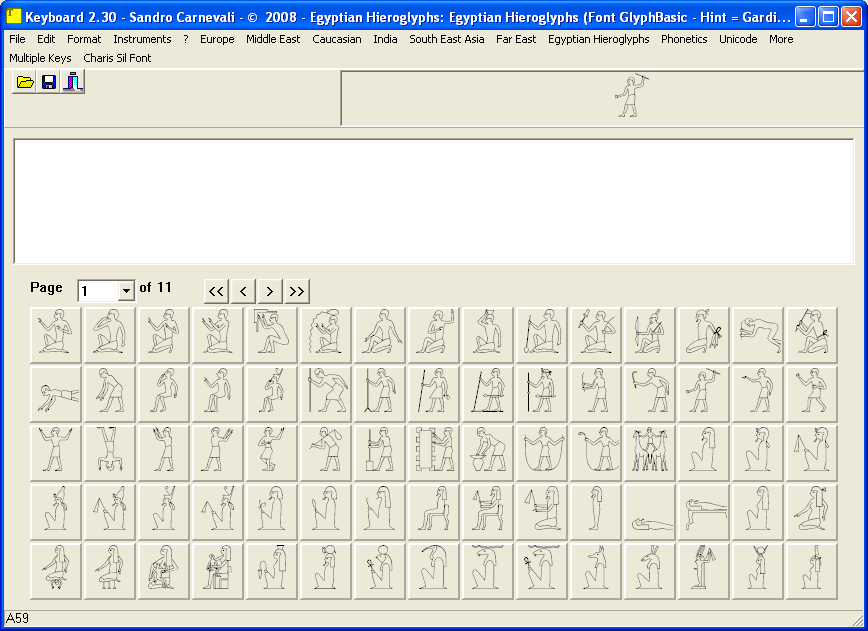This screenshot has height=631, width=868.
Task: Insert the man carrying bundle on stick glyph
Action: pyautogui.click(x=326, y=452)
